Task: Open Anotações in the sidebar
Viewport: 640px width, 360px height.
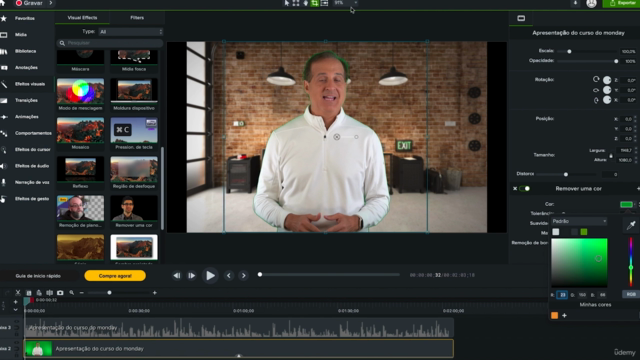Action: [x=27, y=67]
